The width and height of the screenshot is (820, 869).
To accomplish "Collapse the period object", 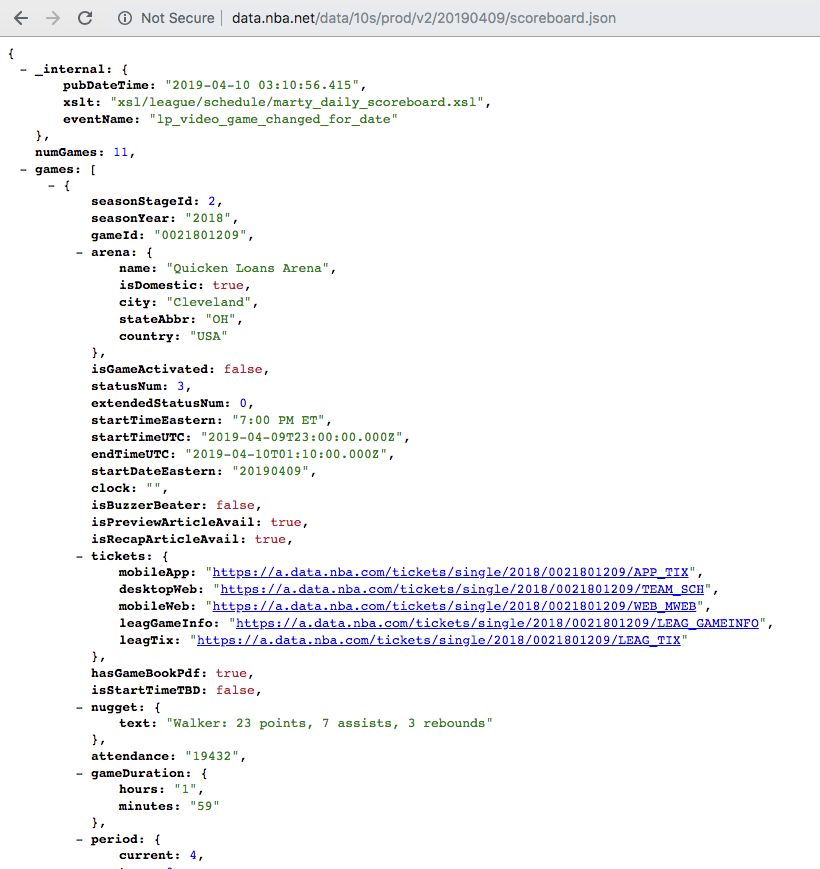I will (80, 840).
